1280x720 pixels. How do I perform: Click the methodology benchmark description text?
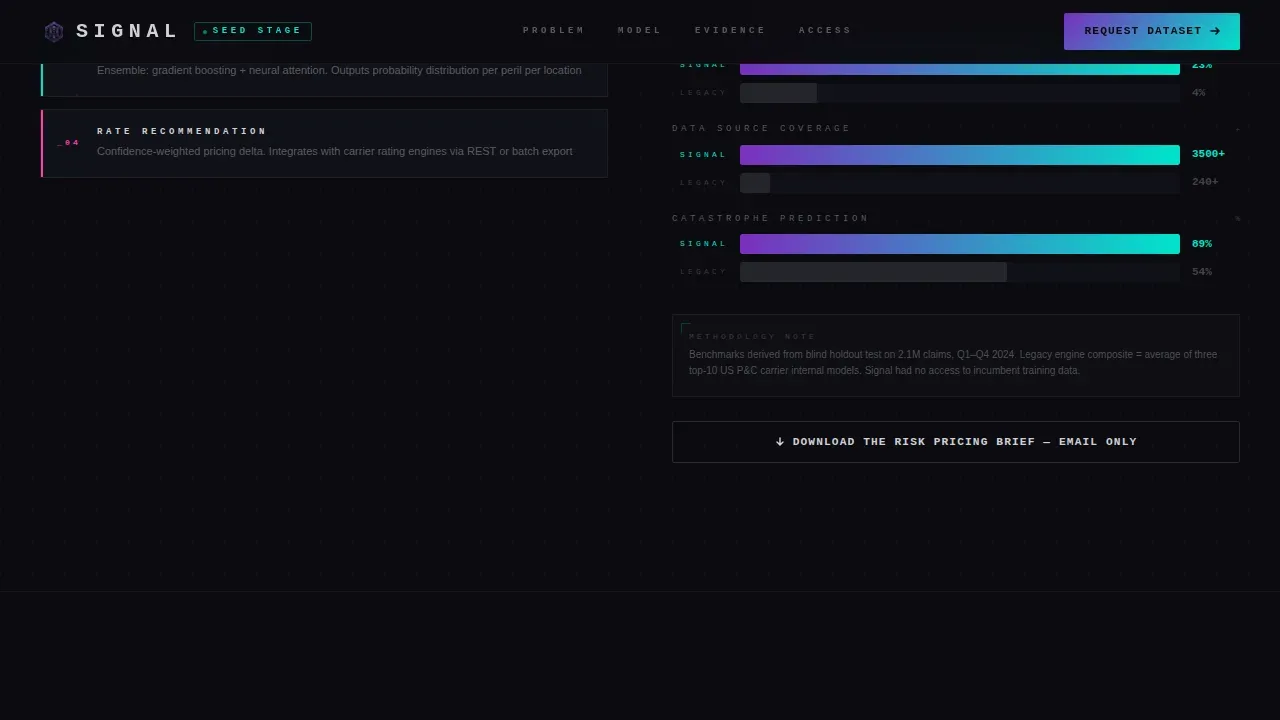(x=953, y=362)
